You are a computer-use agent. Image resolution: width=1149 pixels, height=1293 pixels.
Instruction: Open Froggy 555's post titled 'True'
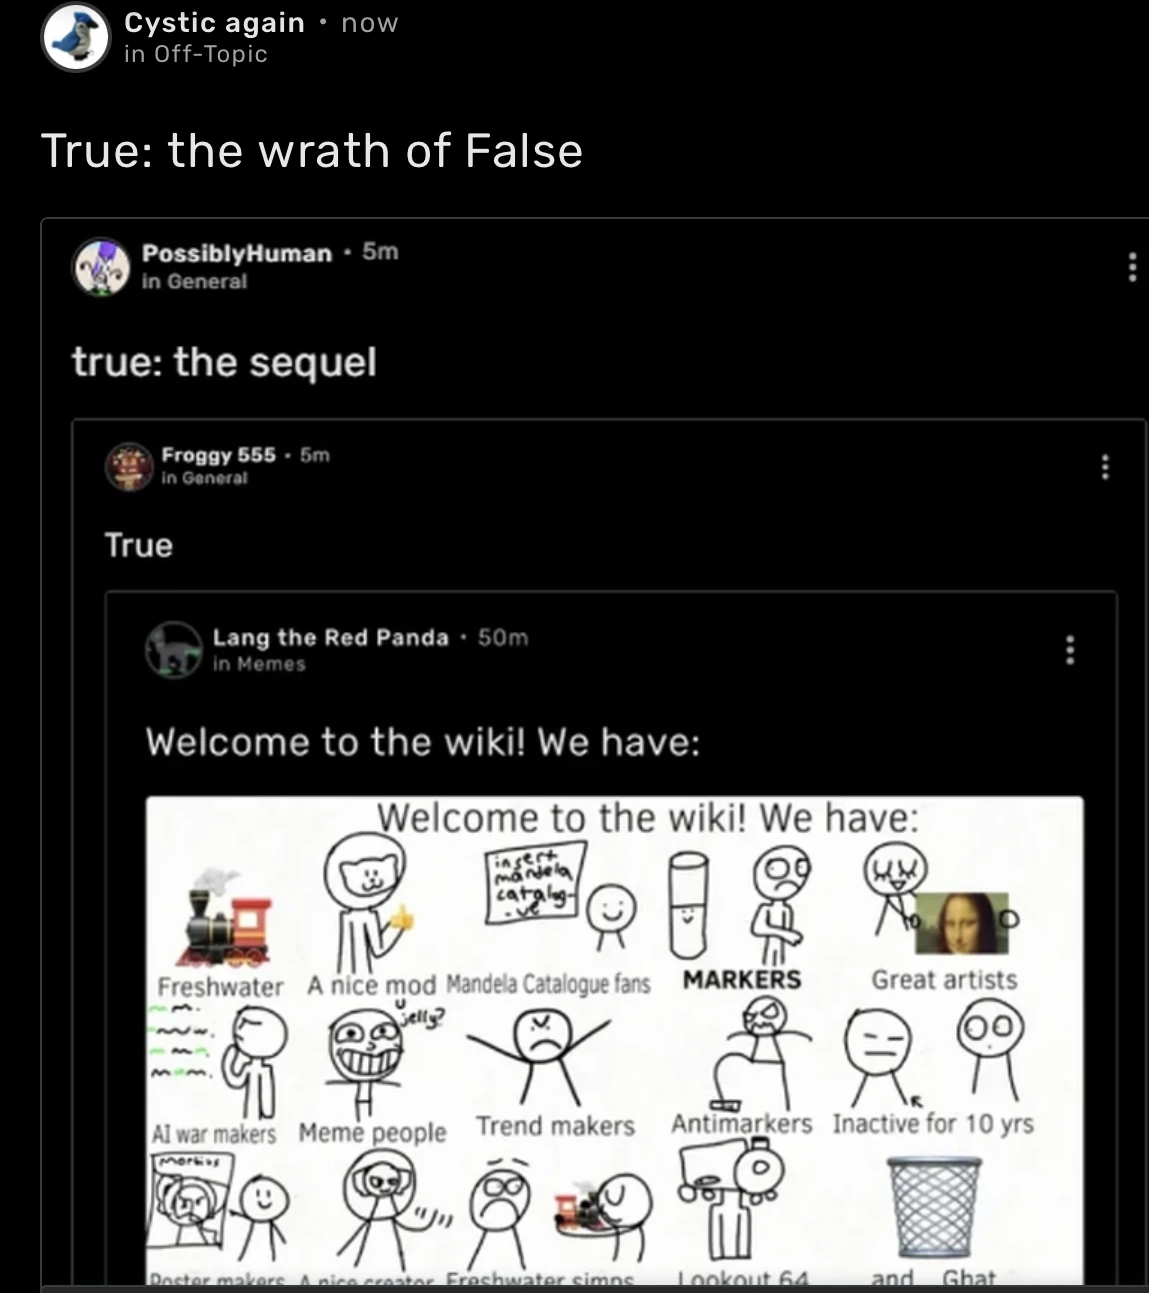(139, 545)
